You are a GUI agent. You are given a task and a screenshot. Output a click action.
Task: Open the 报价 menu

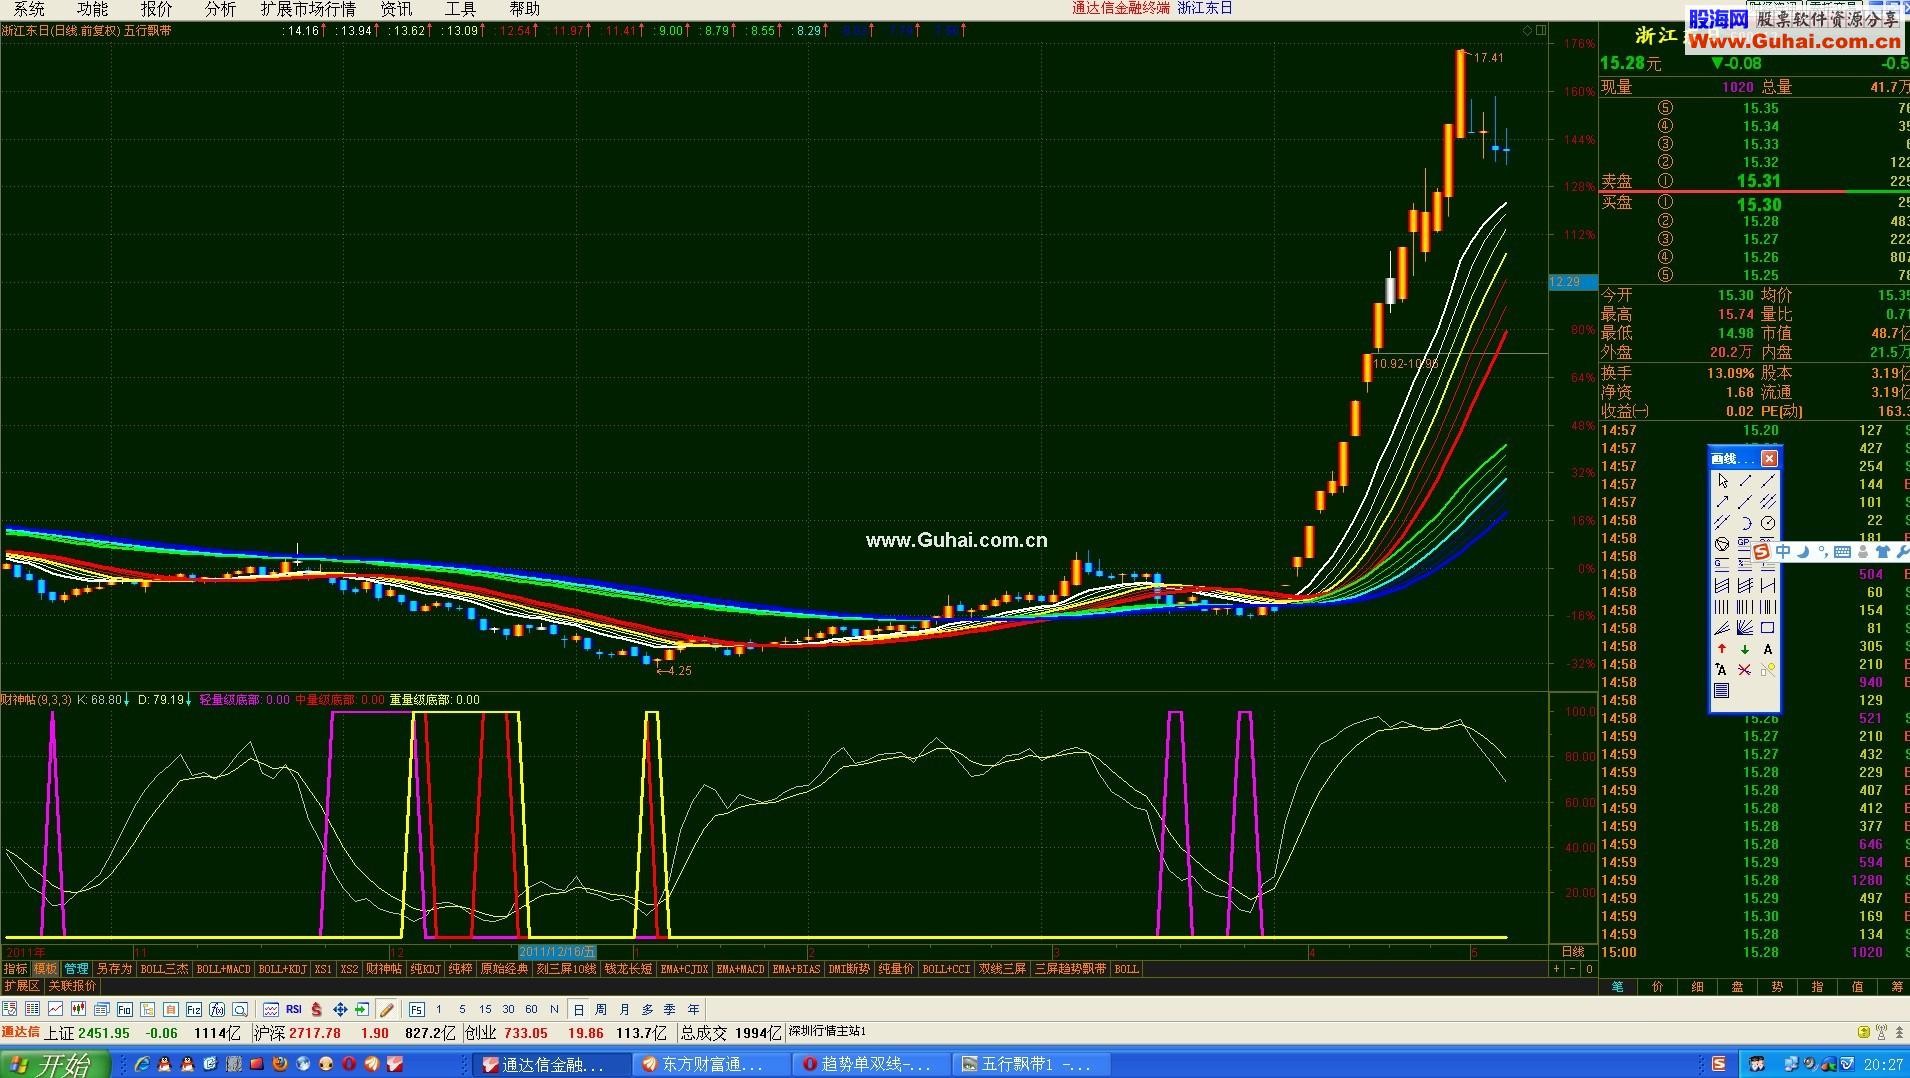[156, 9]
